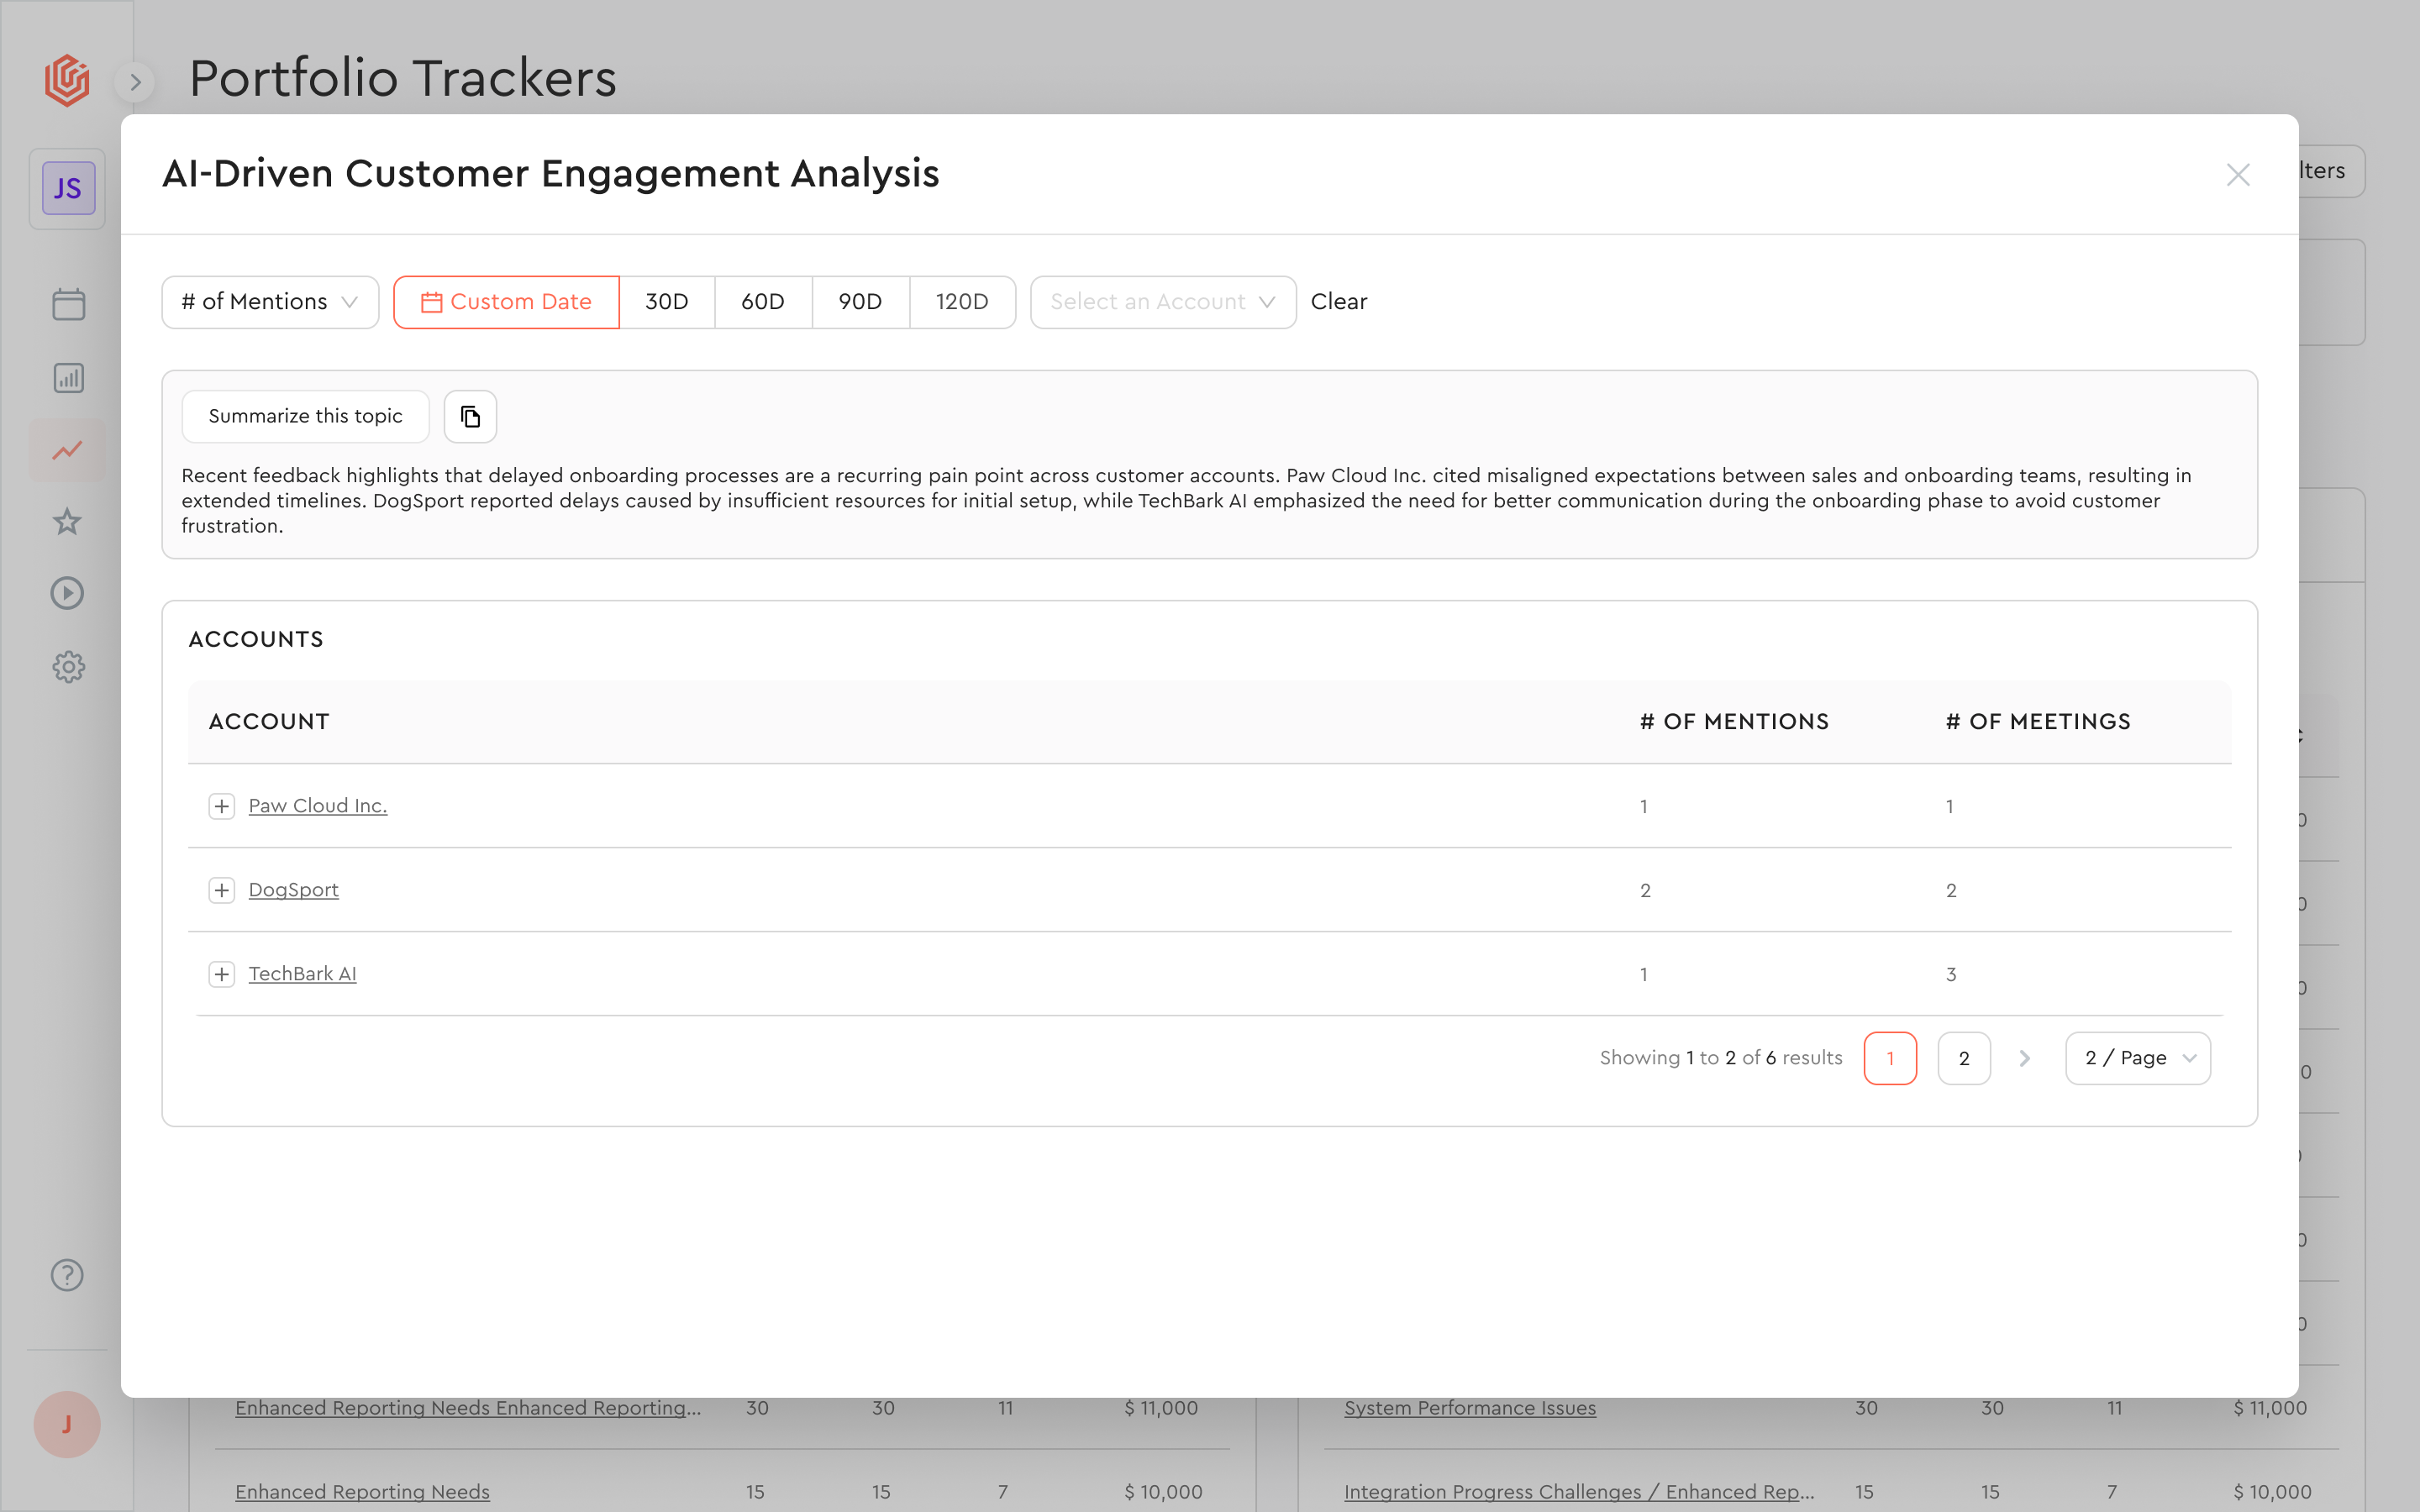
Task: Click the play circle sidebar icon
Action: [x=68, y=593]
